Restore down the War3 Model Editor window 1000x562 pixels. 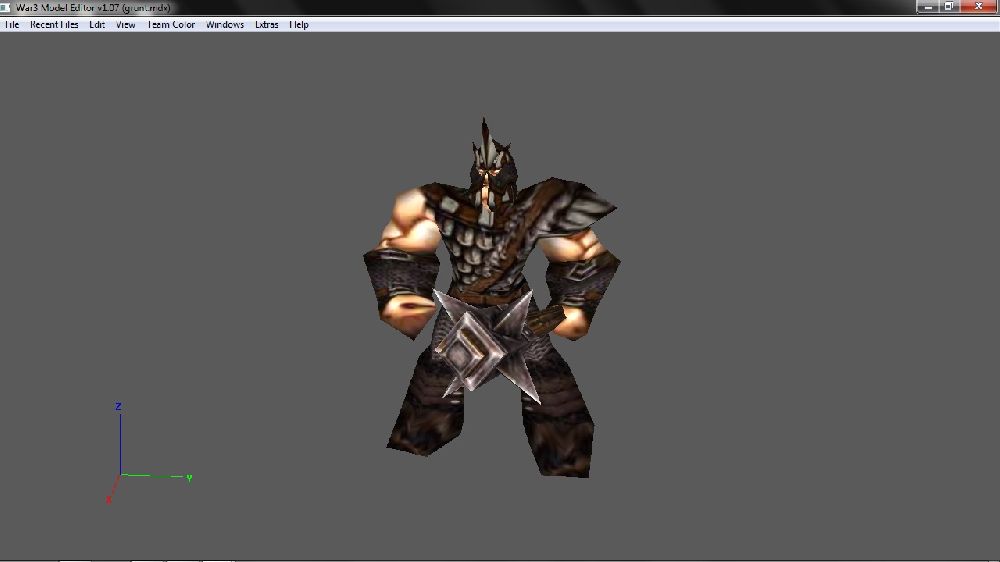click(949, 6)
